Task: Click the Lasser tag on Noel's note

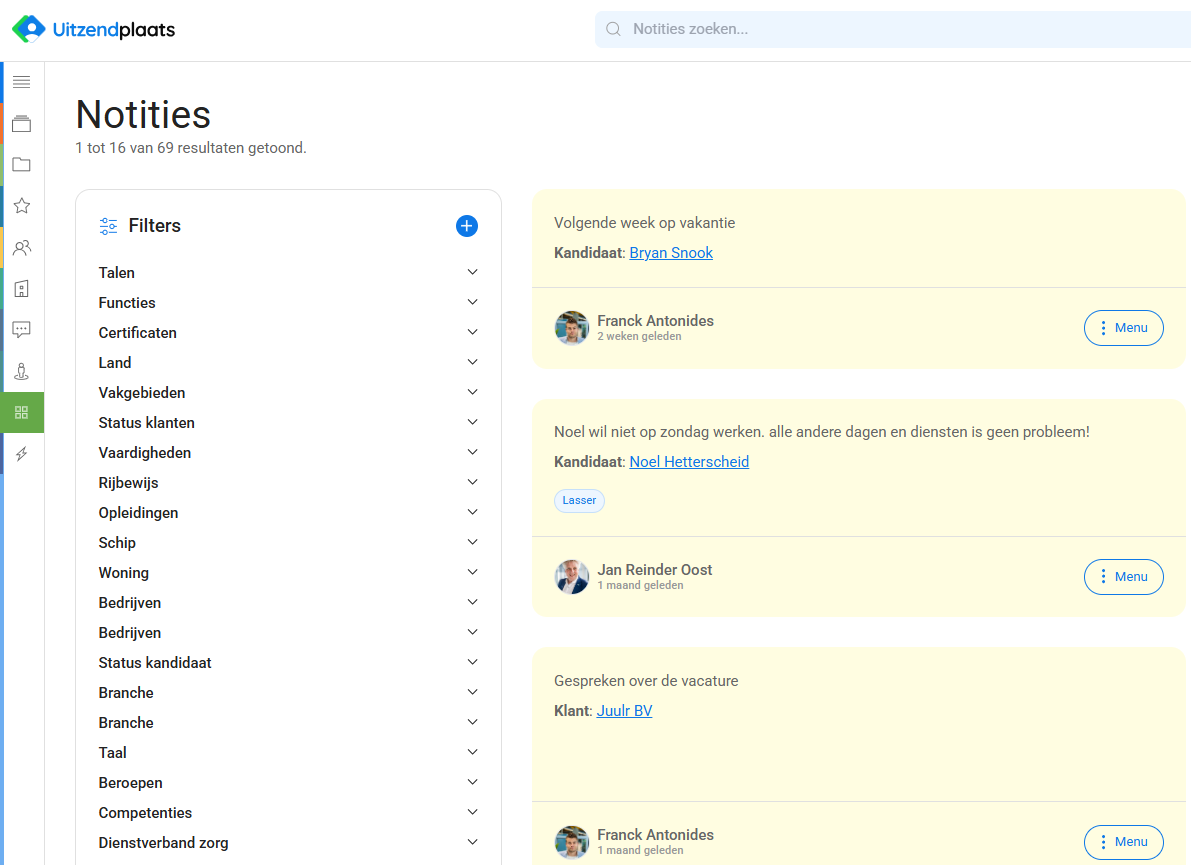Action: coord(579,500)
